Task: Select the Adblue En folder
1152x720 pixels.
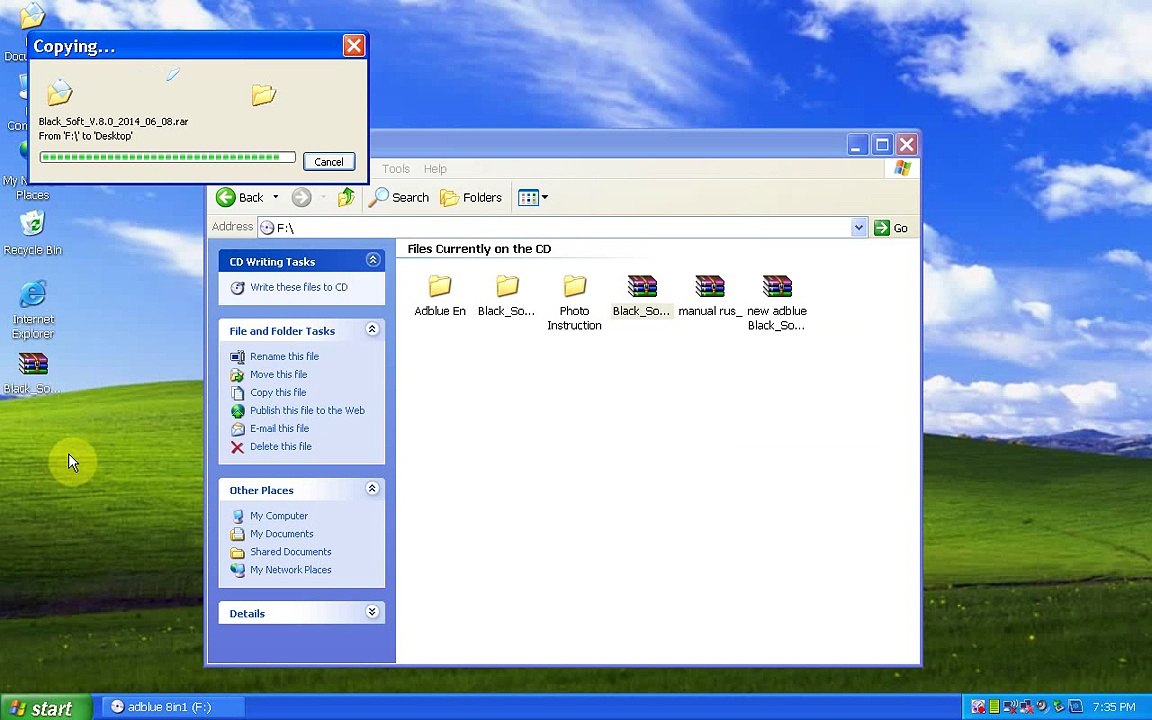Action: click(439, 295)
